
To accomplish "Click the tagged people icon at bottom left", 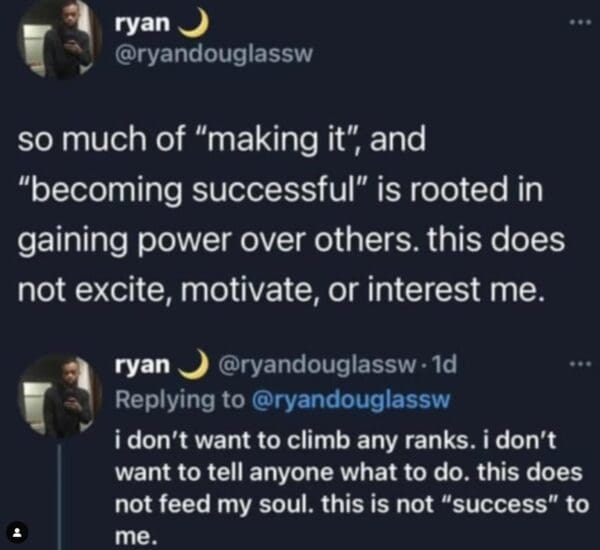I will click(x=15, y=528).
